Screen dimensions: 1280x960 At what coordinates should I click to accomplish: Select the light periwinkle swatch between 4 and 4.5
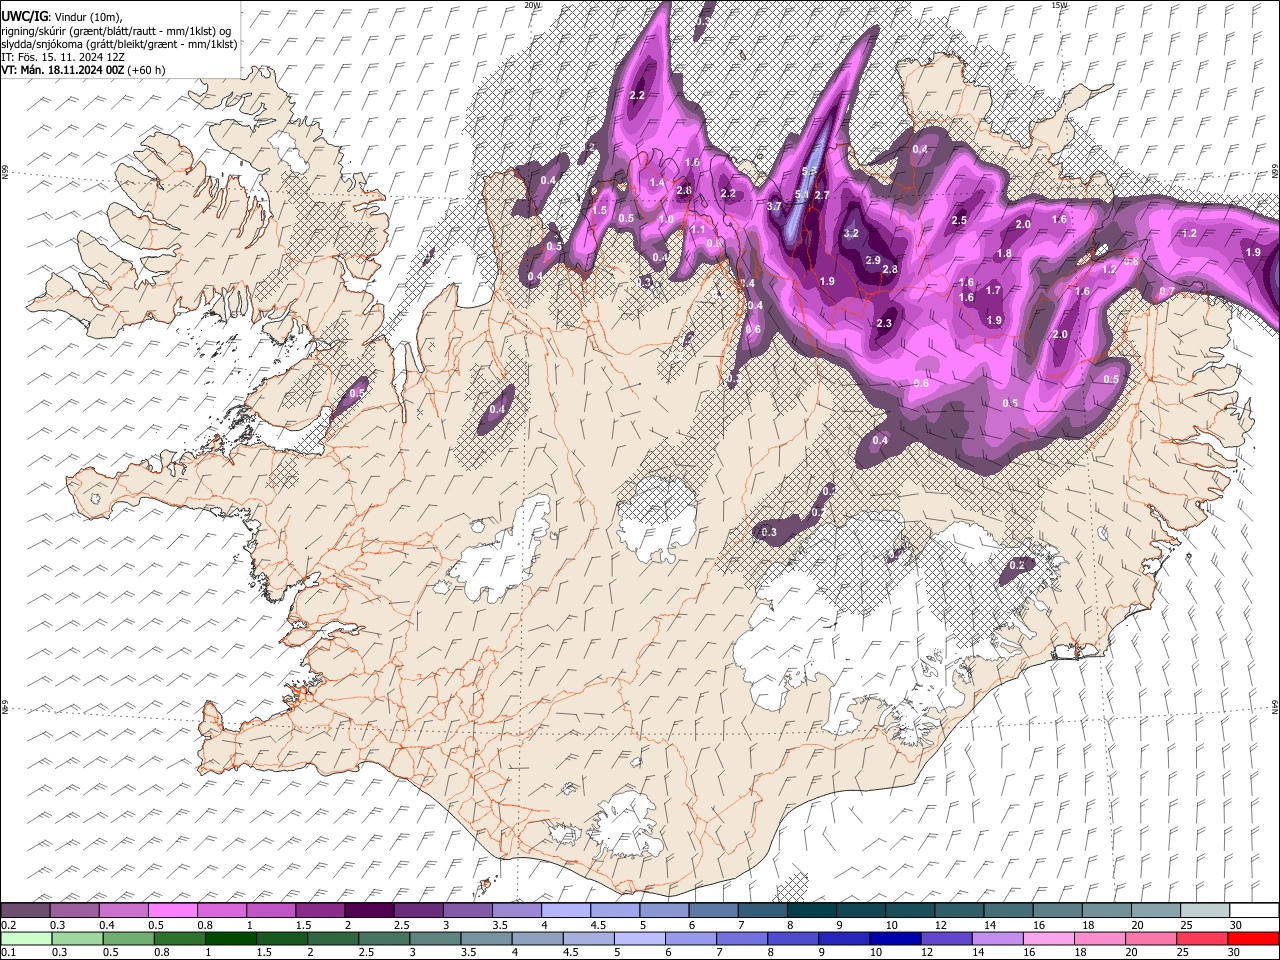click(566, 910)
